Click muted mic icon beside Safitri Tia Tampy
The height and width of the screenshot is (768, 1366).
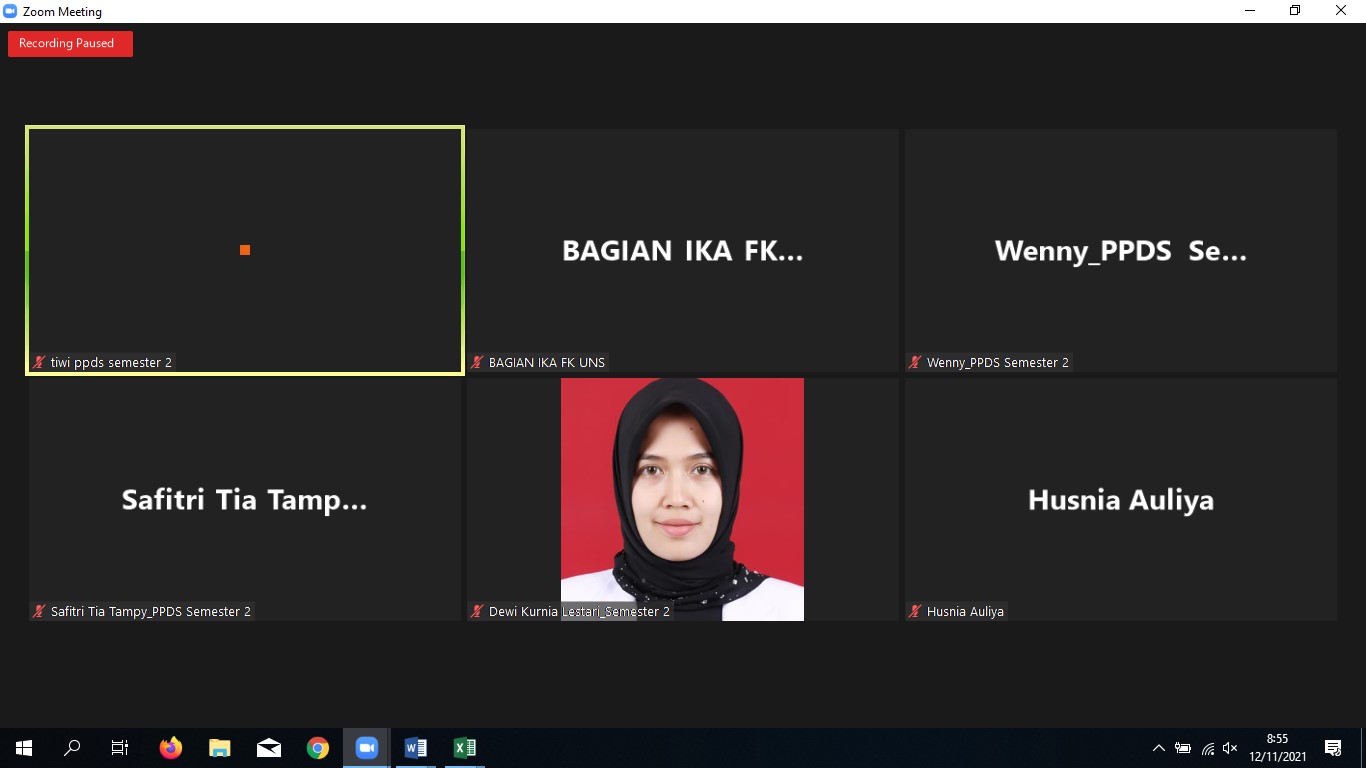pyautogui.click(x=40, y=611)
